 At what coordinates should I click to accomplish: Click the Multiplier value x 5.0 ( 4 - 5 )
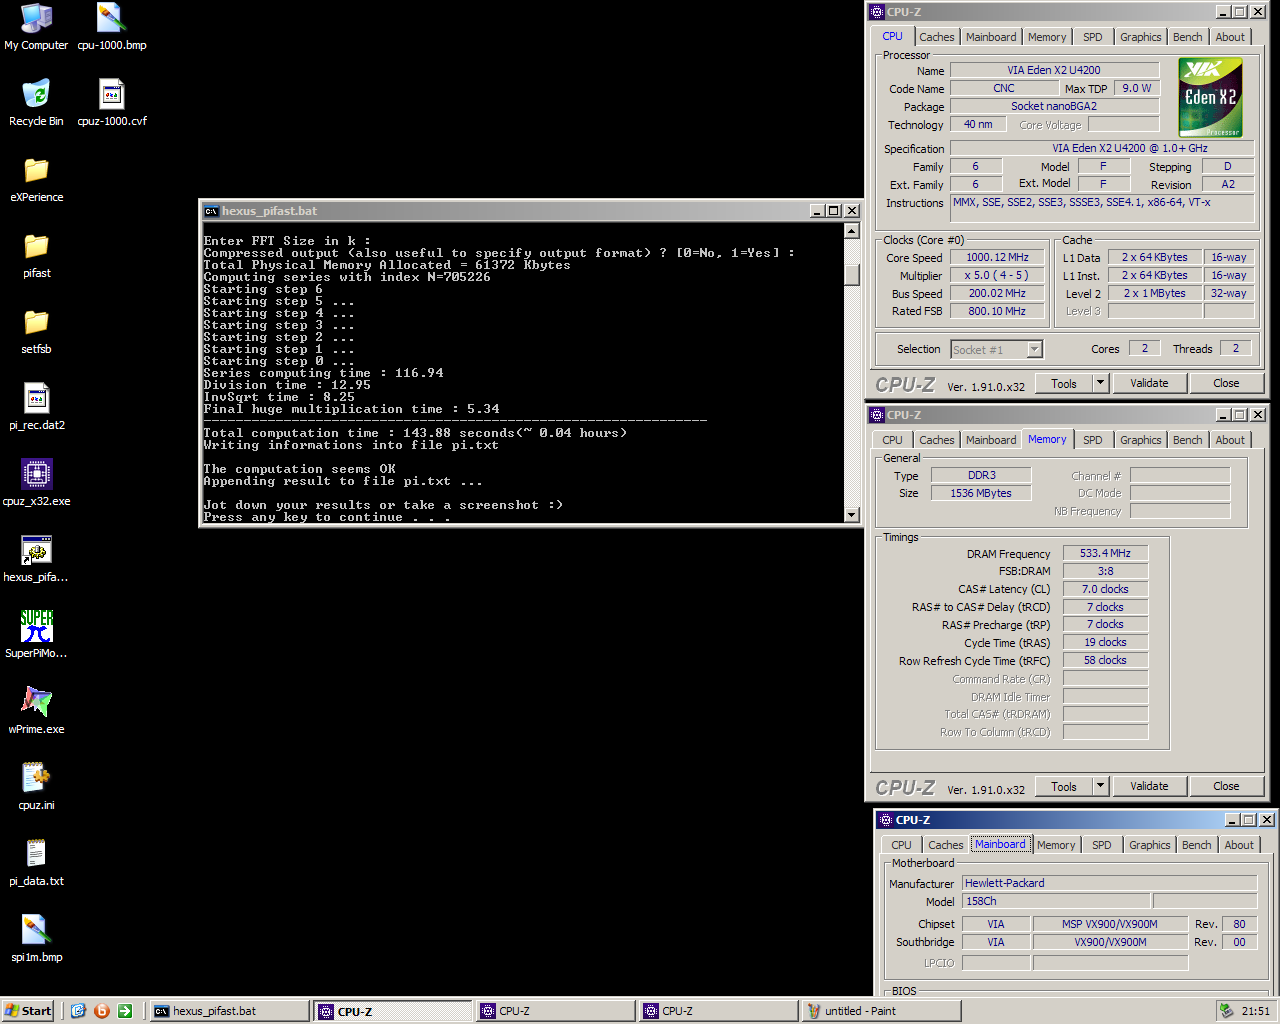(x=997, y=275)
